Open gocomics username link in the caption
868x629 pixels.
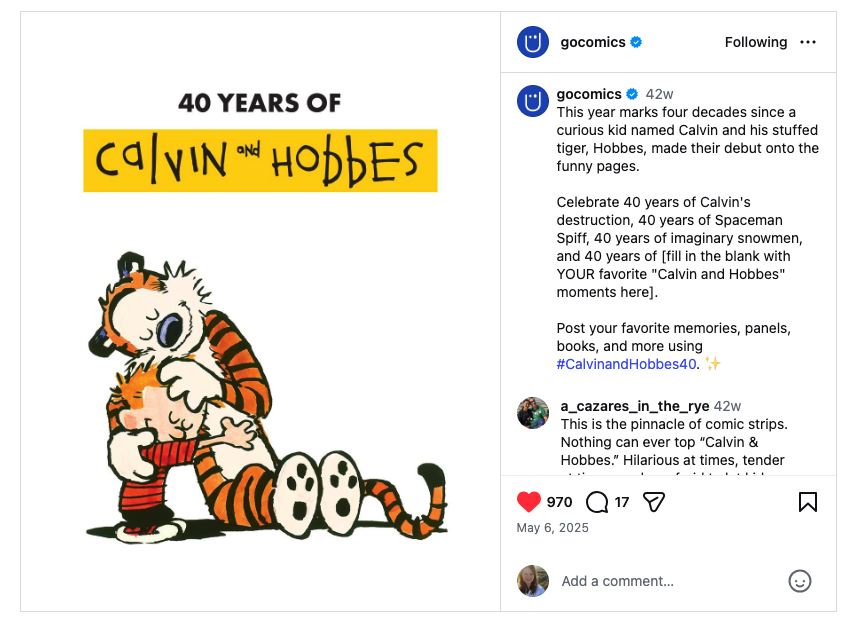pyautogui.click(x=590, y=93)
